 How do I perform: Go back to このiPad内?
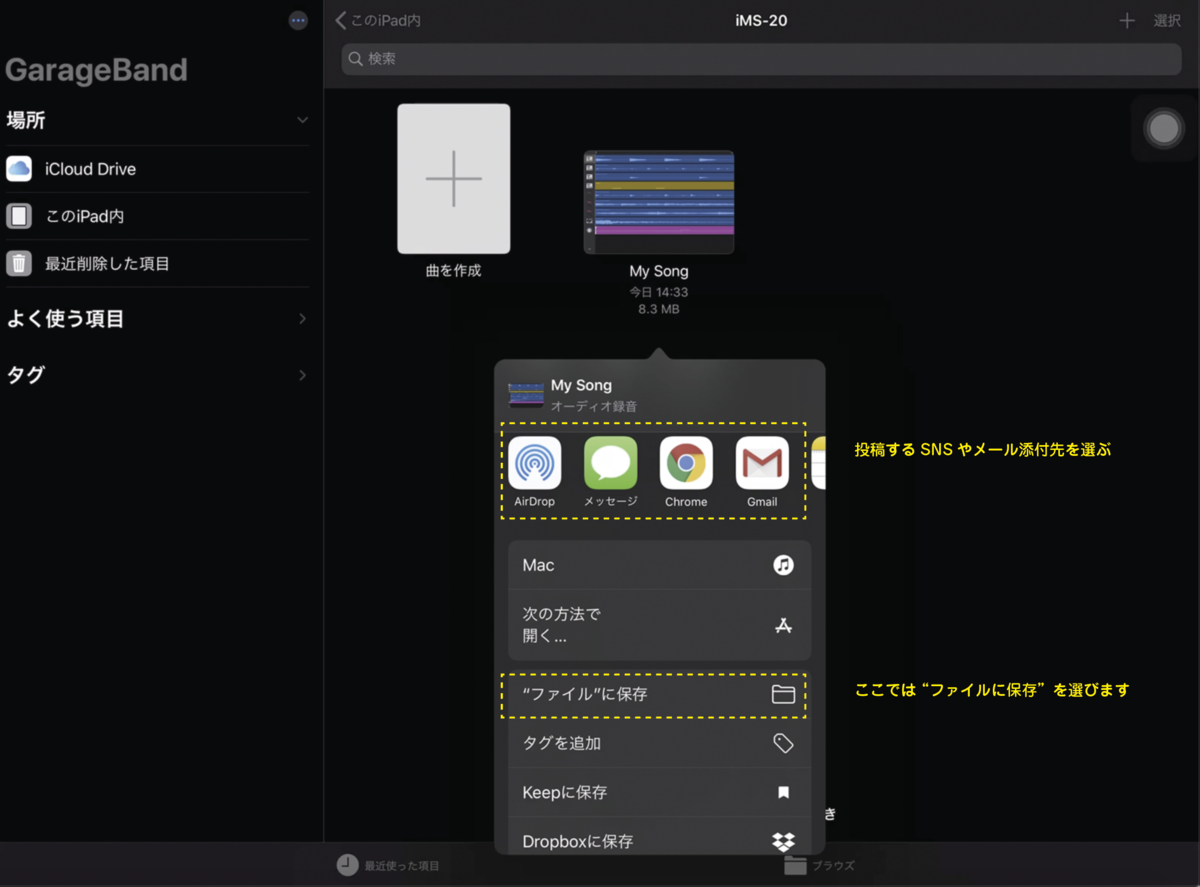coord(378,20)
